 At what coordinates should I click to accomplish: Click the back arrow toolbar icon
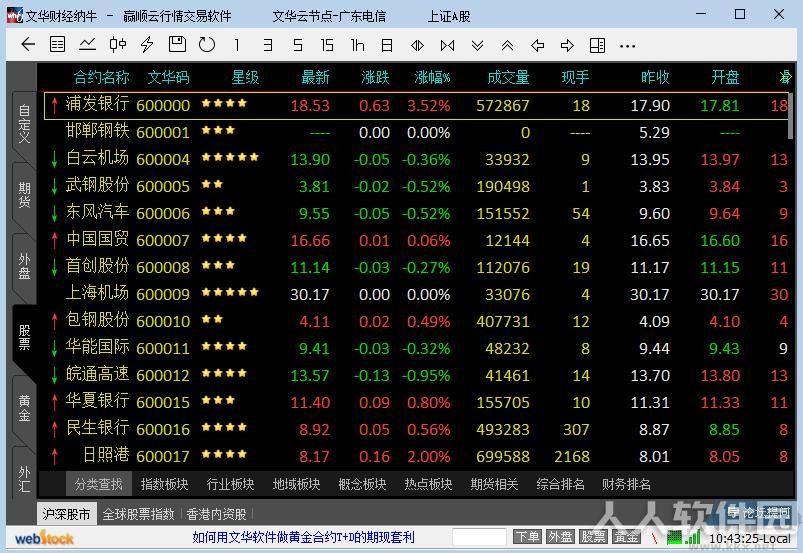point(28,45)
